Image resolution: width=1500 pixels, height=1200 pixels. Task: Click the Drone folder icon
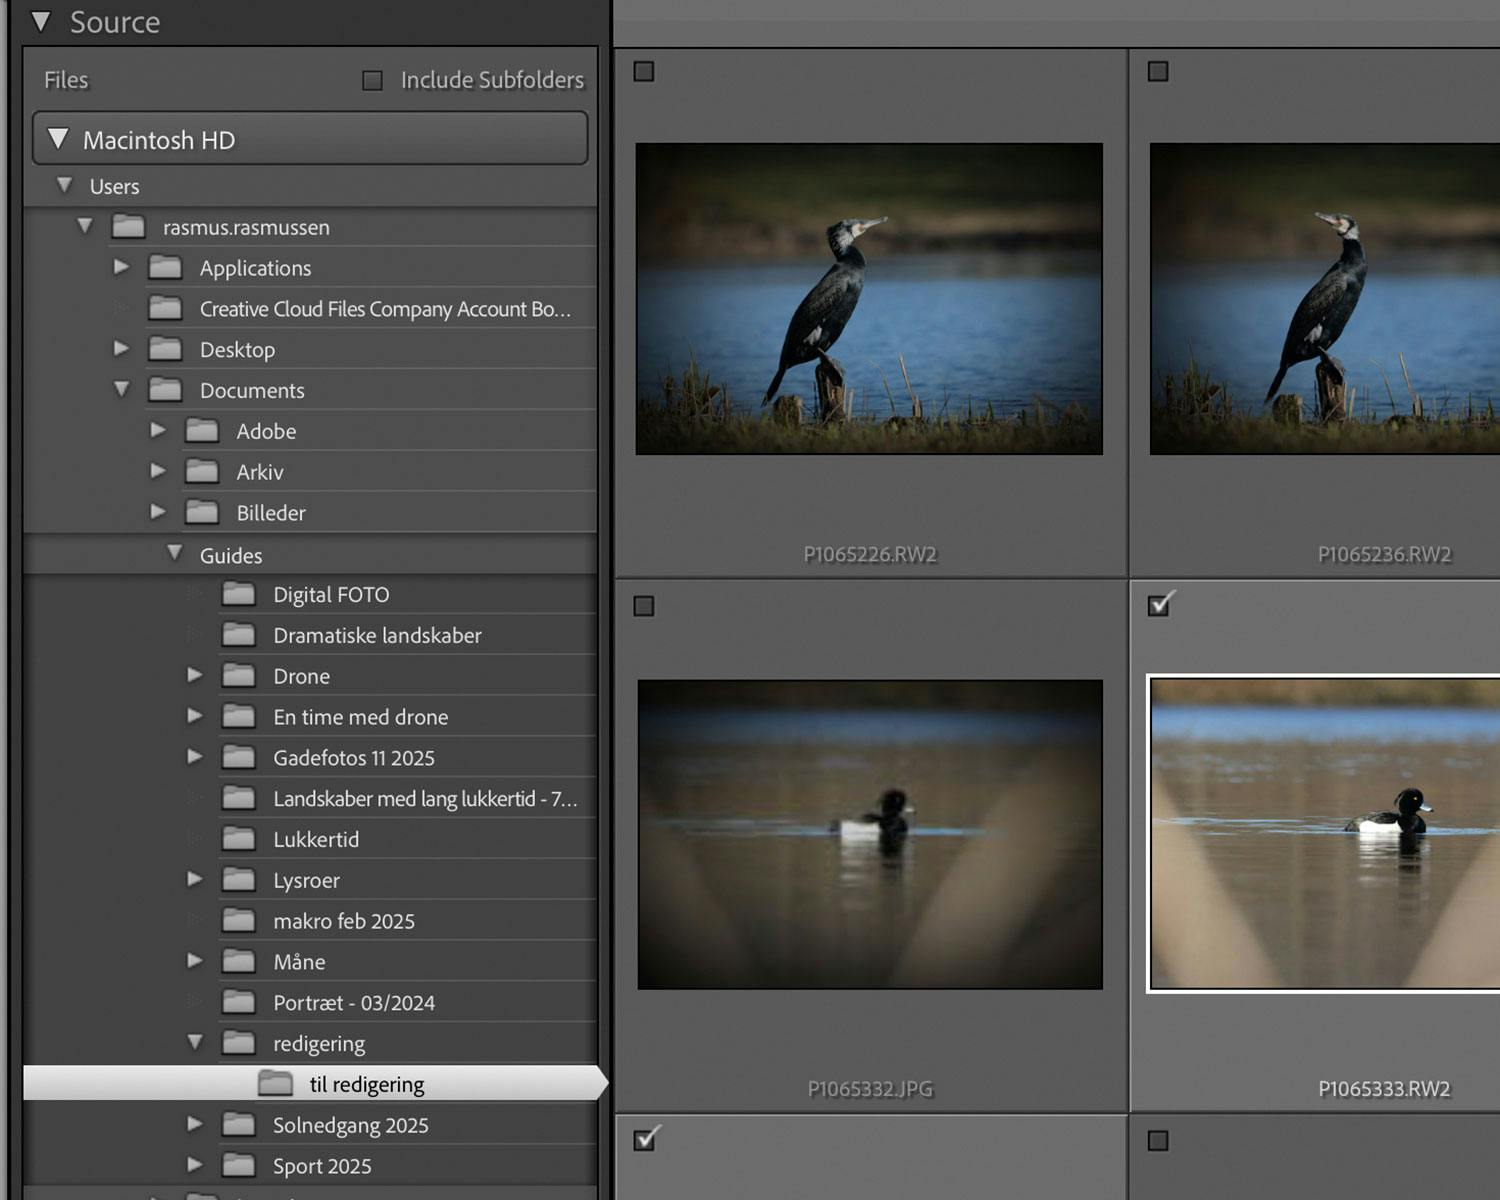(238, 676)
